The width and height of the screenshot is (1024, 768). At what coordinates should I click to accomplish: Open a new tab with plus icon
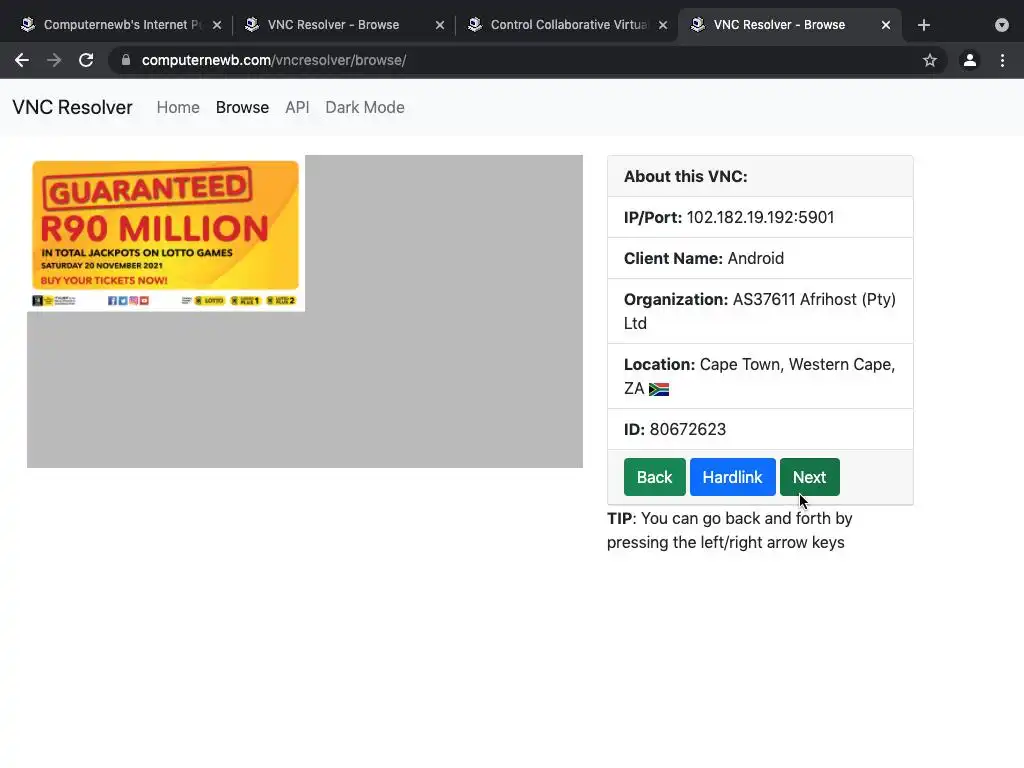point(923,25)
